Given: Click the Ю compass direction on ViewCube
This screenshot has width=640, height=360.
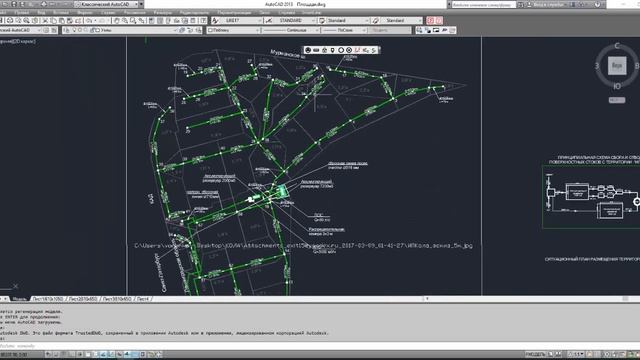Looking at the screenshot, I should (617, 86).
